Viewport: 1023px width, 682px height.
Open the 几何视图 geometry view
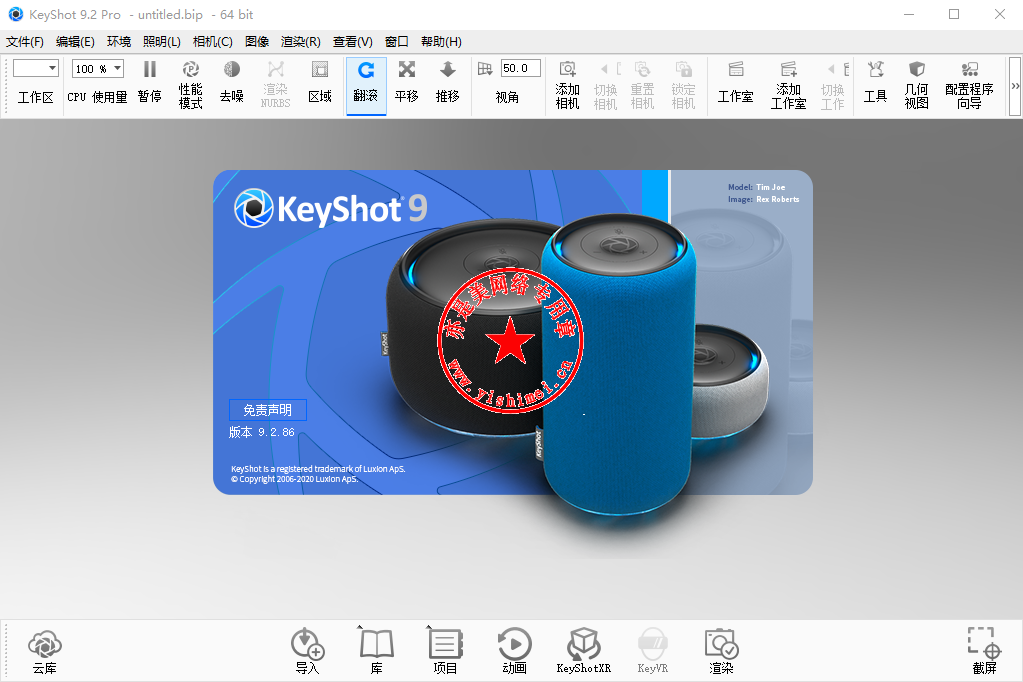(917, 85)
